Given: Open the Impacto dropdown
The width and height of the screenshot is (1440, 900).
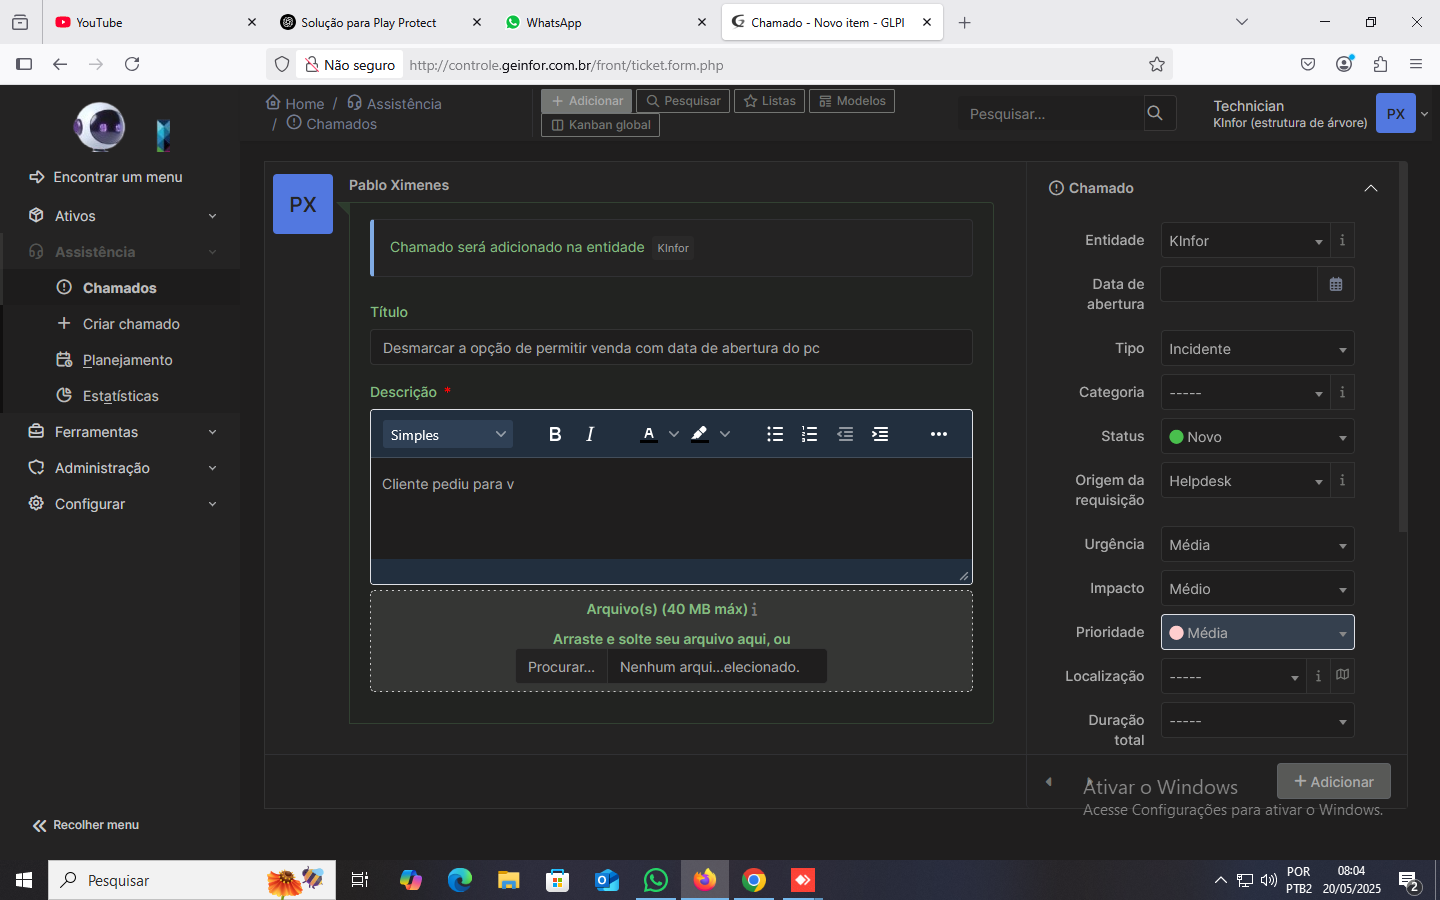Looking at the screenshot, I should 1257,589.
